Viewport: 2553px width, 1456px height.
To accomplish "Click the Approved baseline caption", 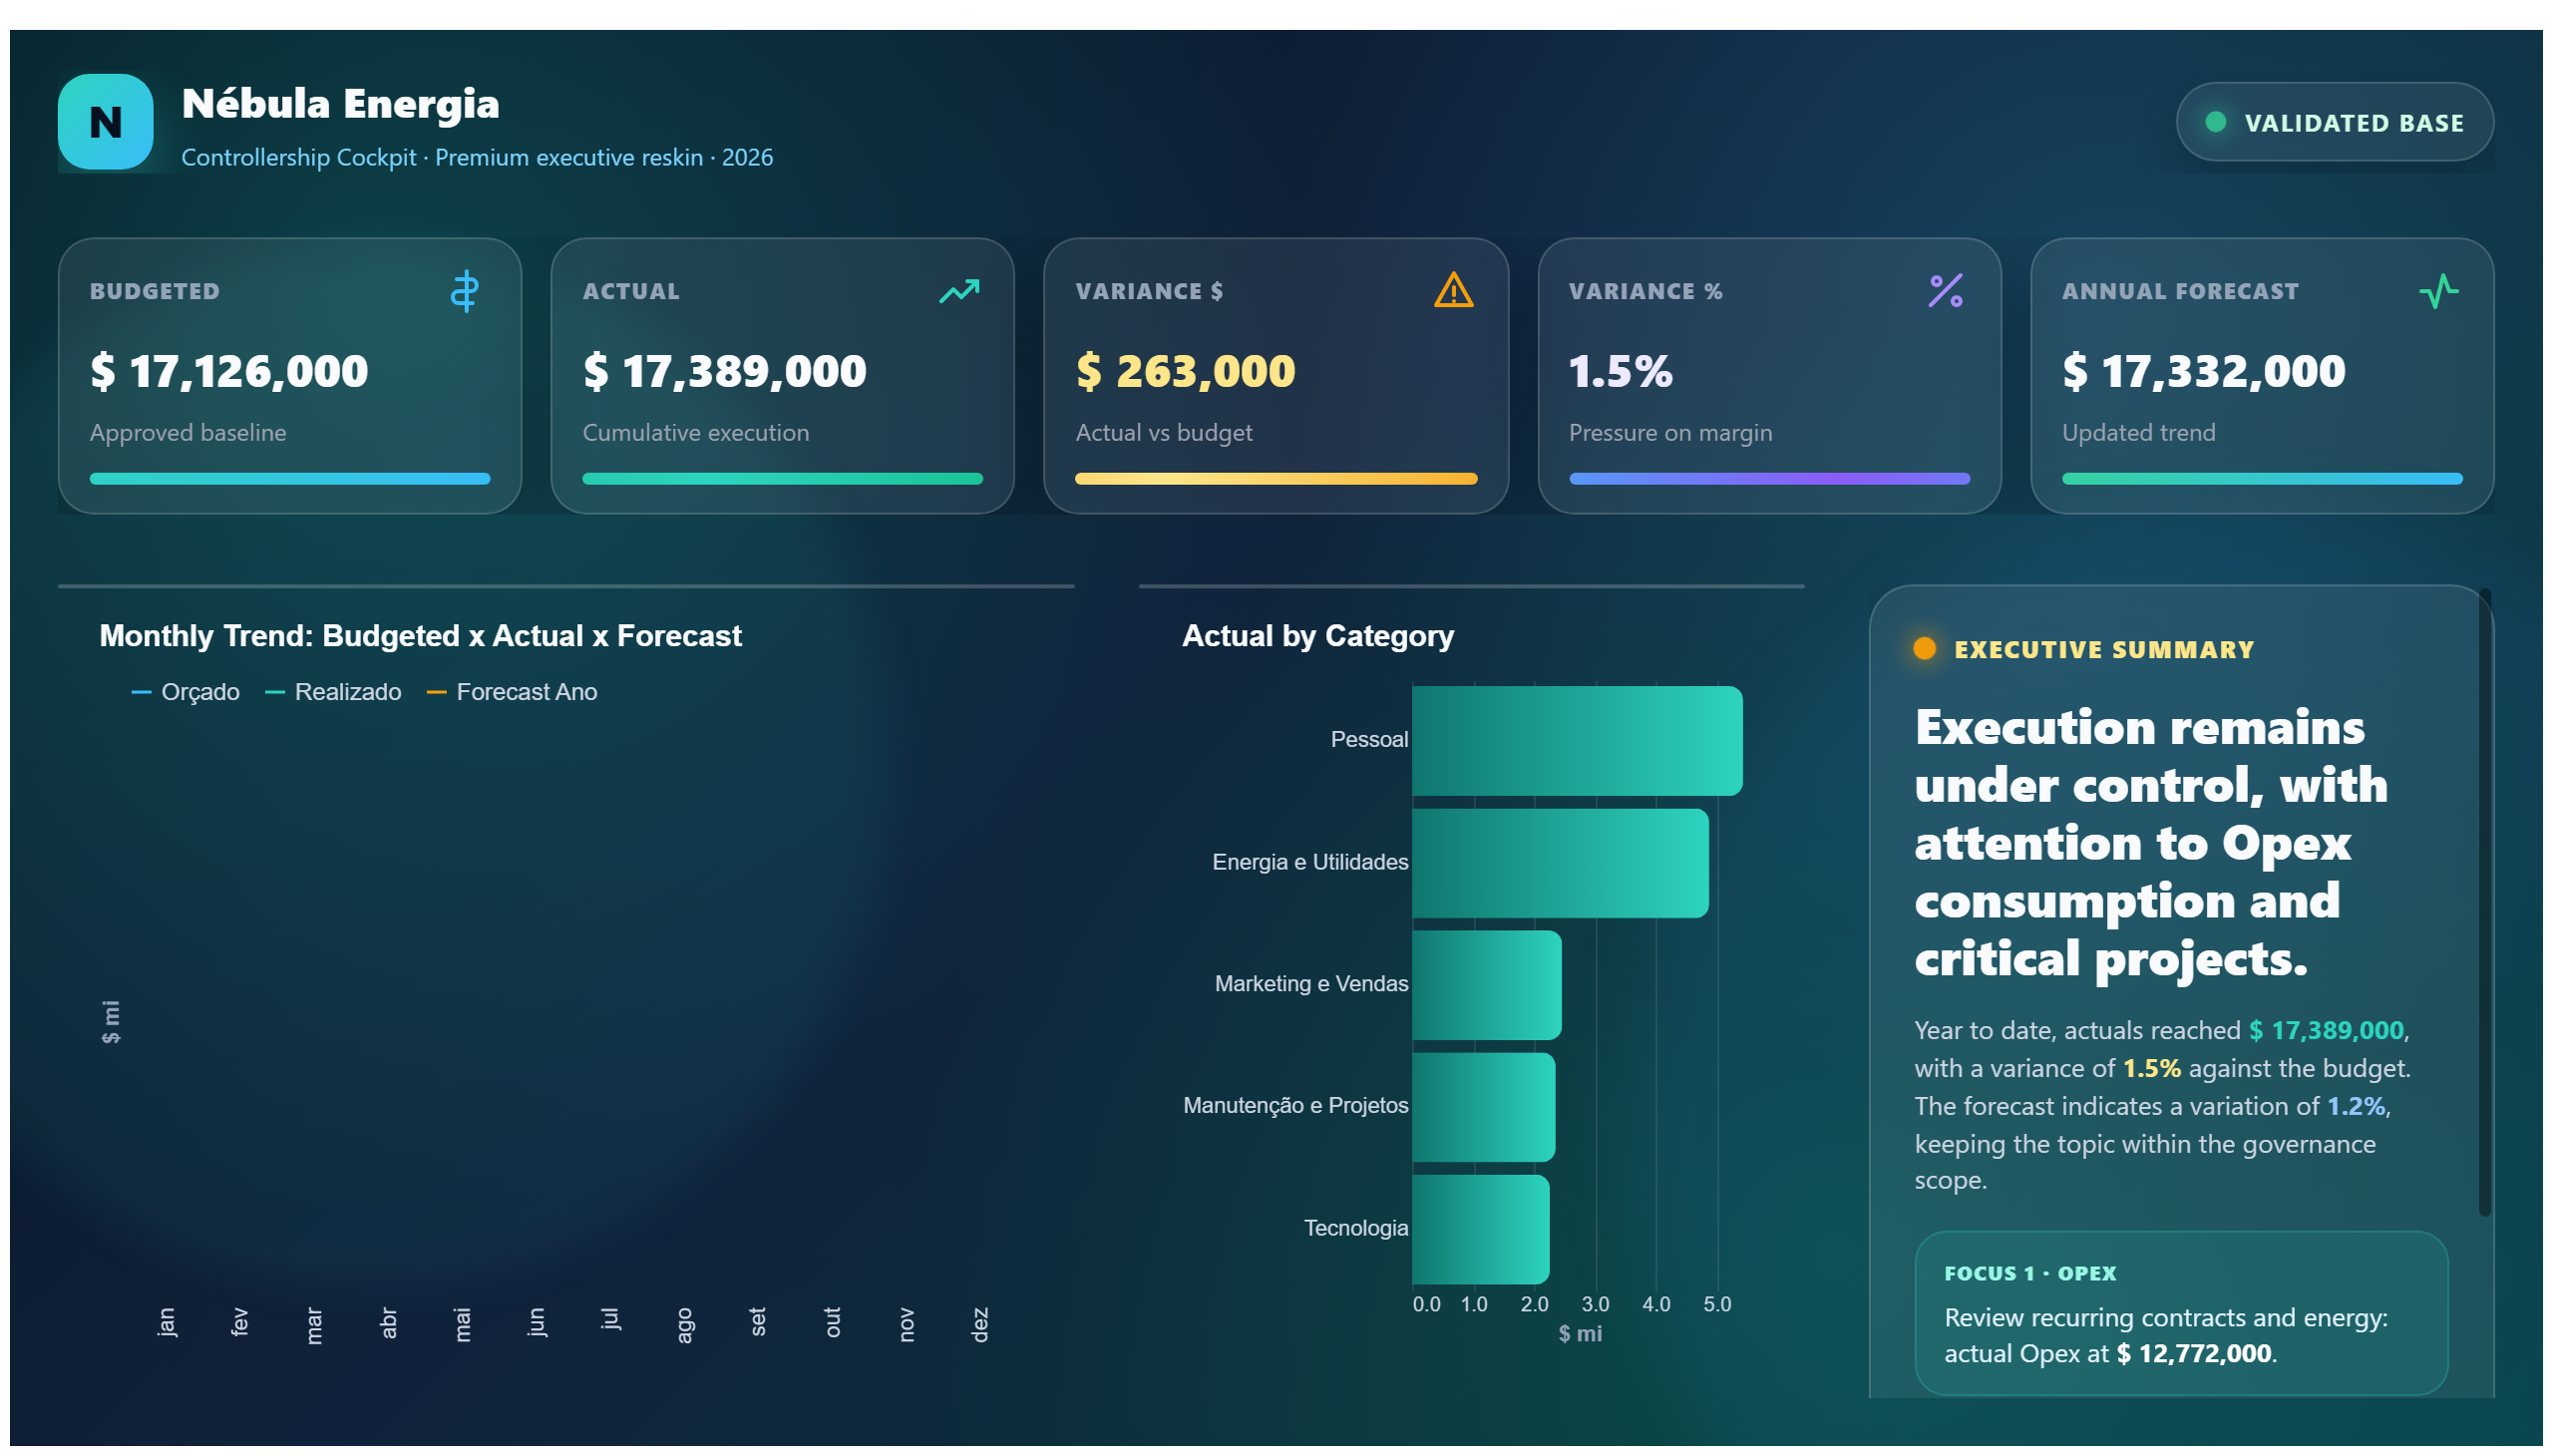I will point(188,433).
